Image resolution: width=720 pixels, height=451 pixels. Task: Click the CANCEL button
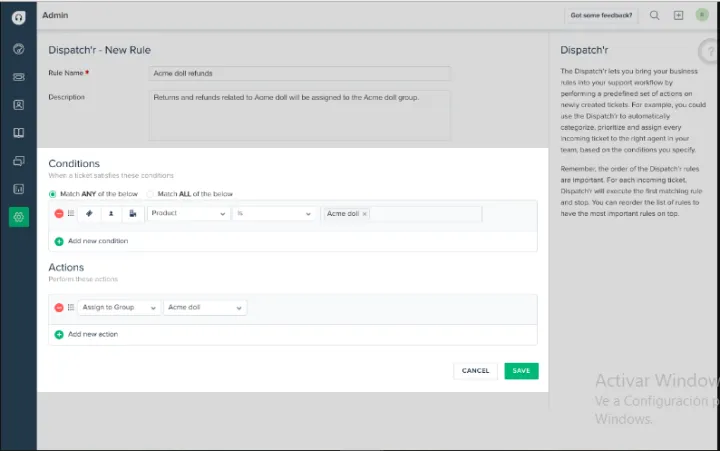475,370
